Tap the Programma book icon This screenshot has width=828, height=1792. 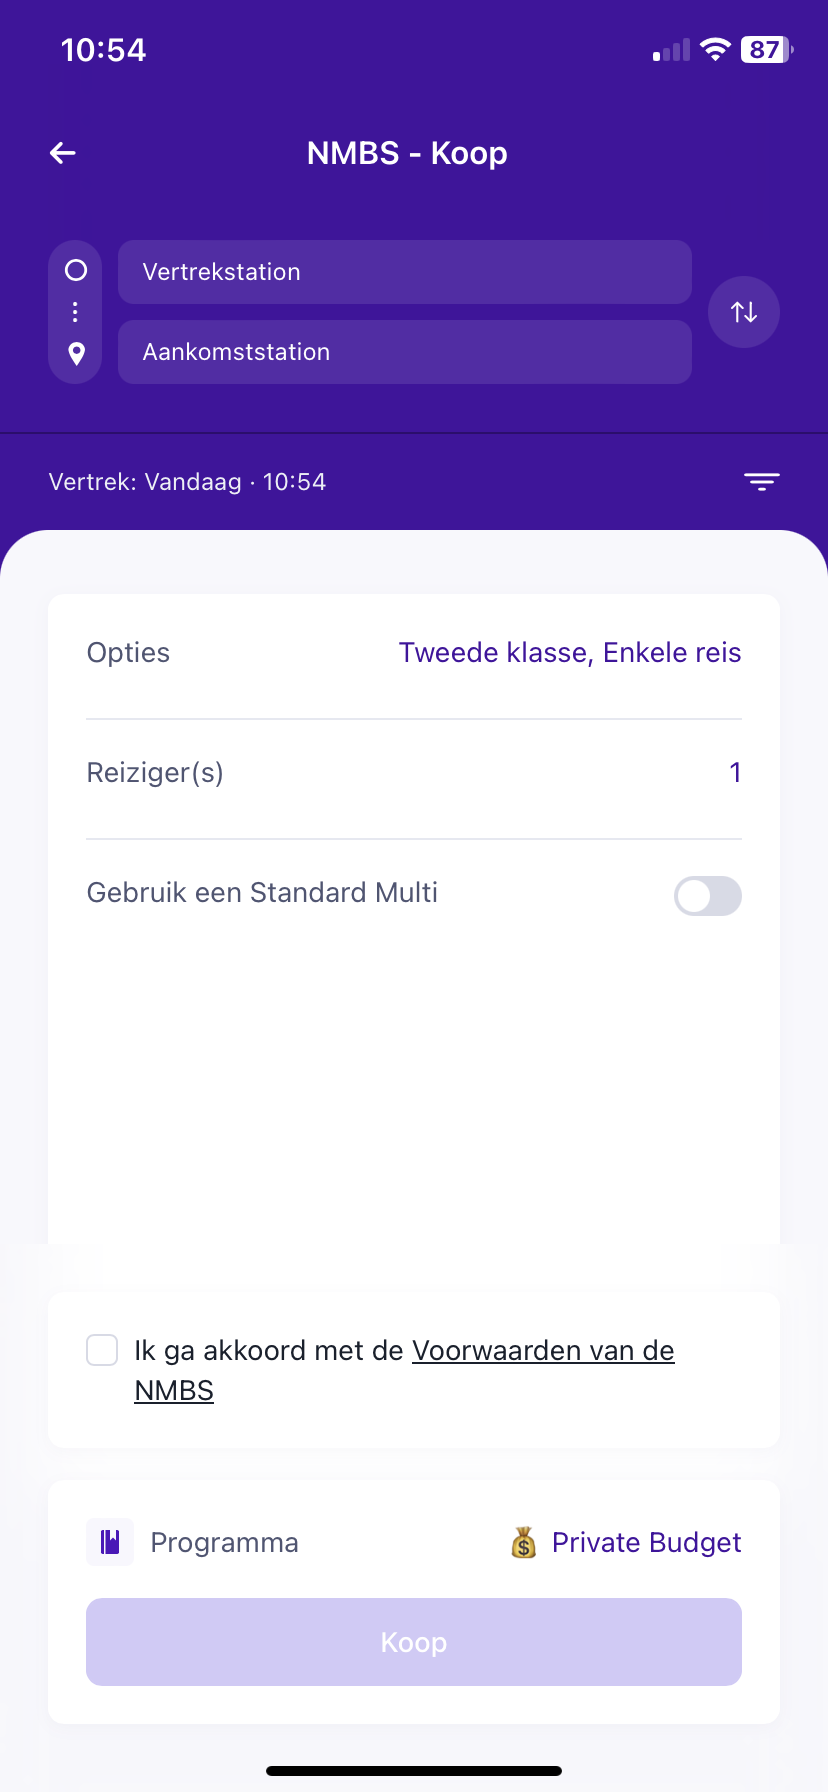click(110, 1542)
